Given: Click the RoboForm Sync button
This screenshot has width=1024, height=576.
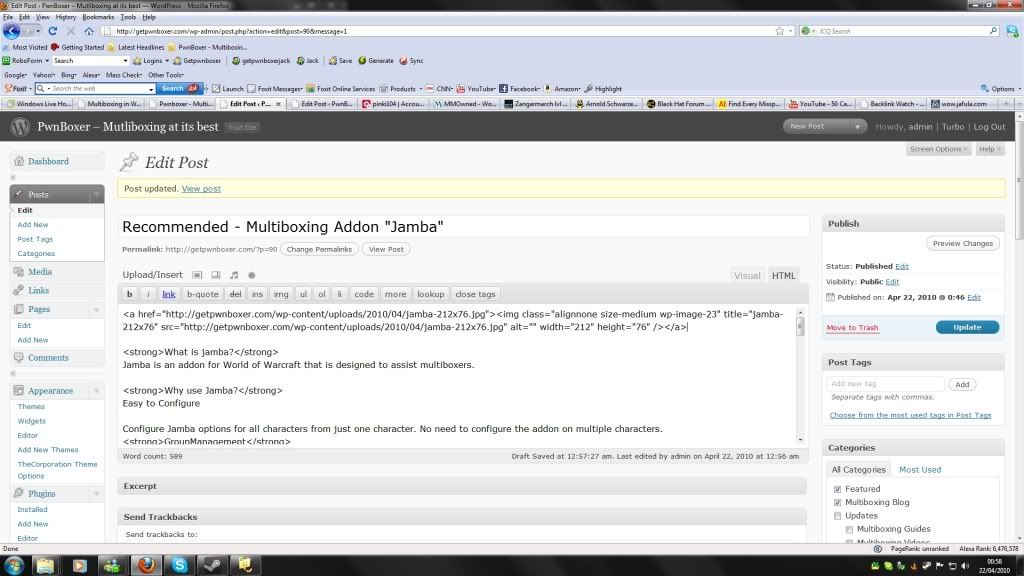Looking at the screenshot, I should 411,61.
